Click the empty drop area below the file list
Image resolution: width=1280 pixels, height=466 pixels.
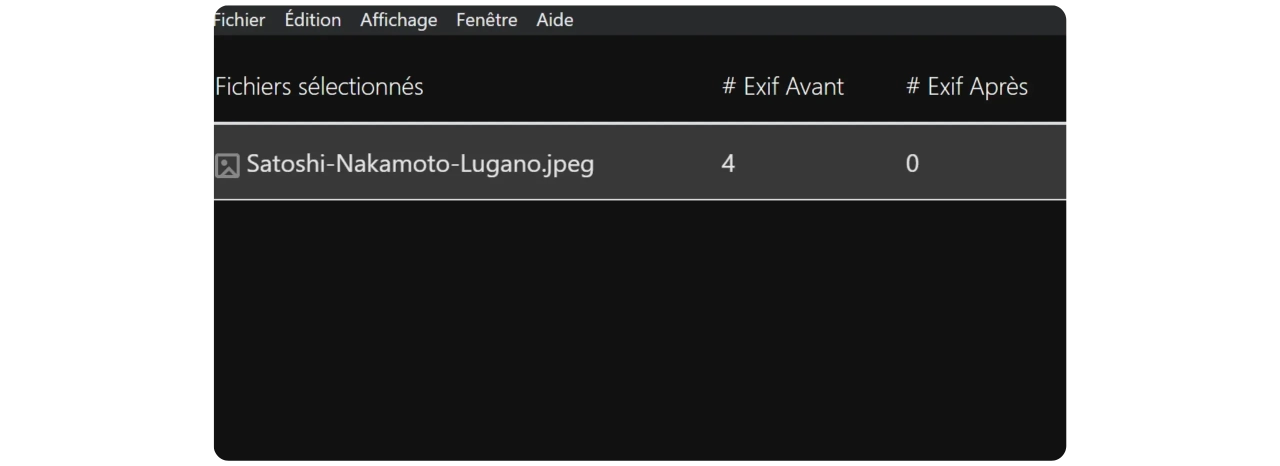tap(640, 330)
